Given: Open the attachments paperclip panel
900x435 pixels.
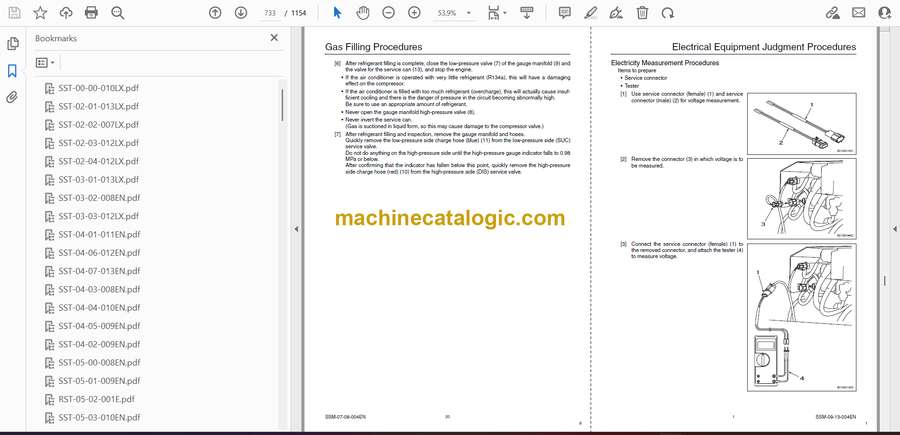Looking at the screenshot, I should 13,97.
